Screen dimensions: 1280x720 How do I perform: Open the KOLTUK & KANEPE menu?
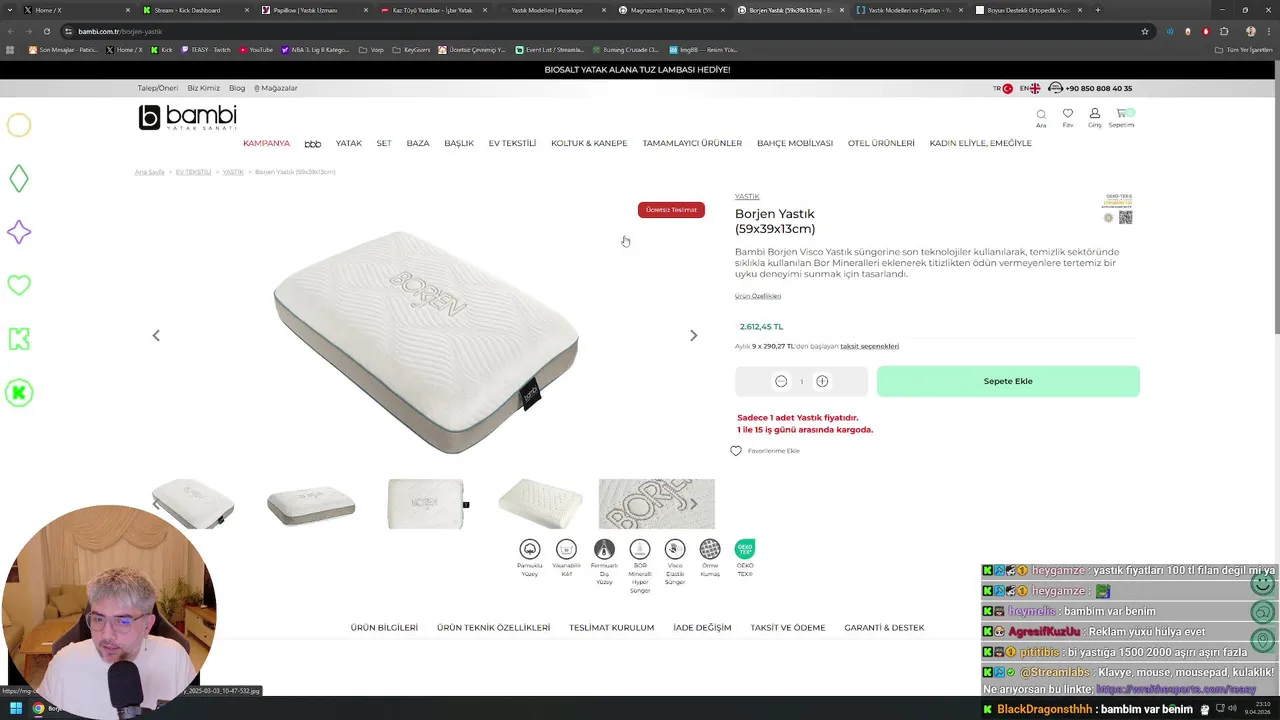click(589, 143)
